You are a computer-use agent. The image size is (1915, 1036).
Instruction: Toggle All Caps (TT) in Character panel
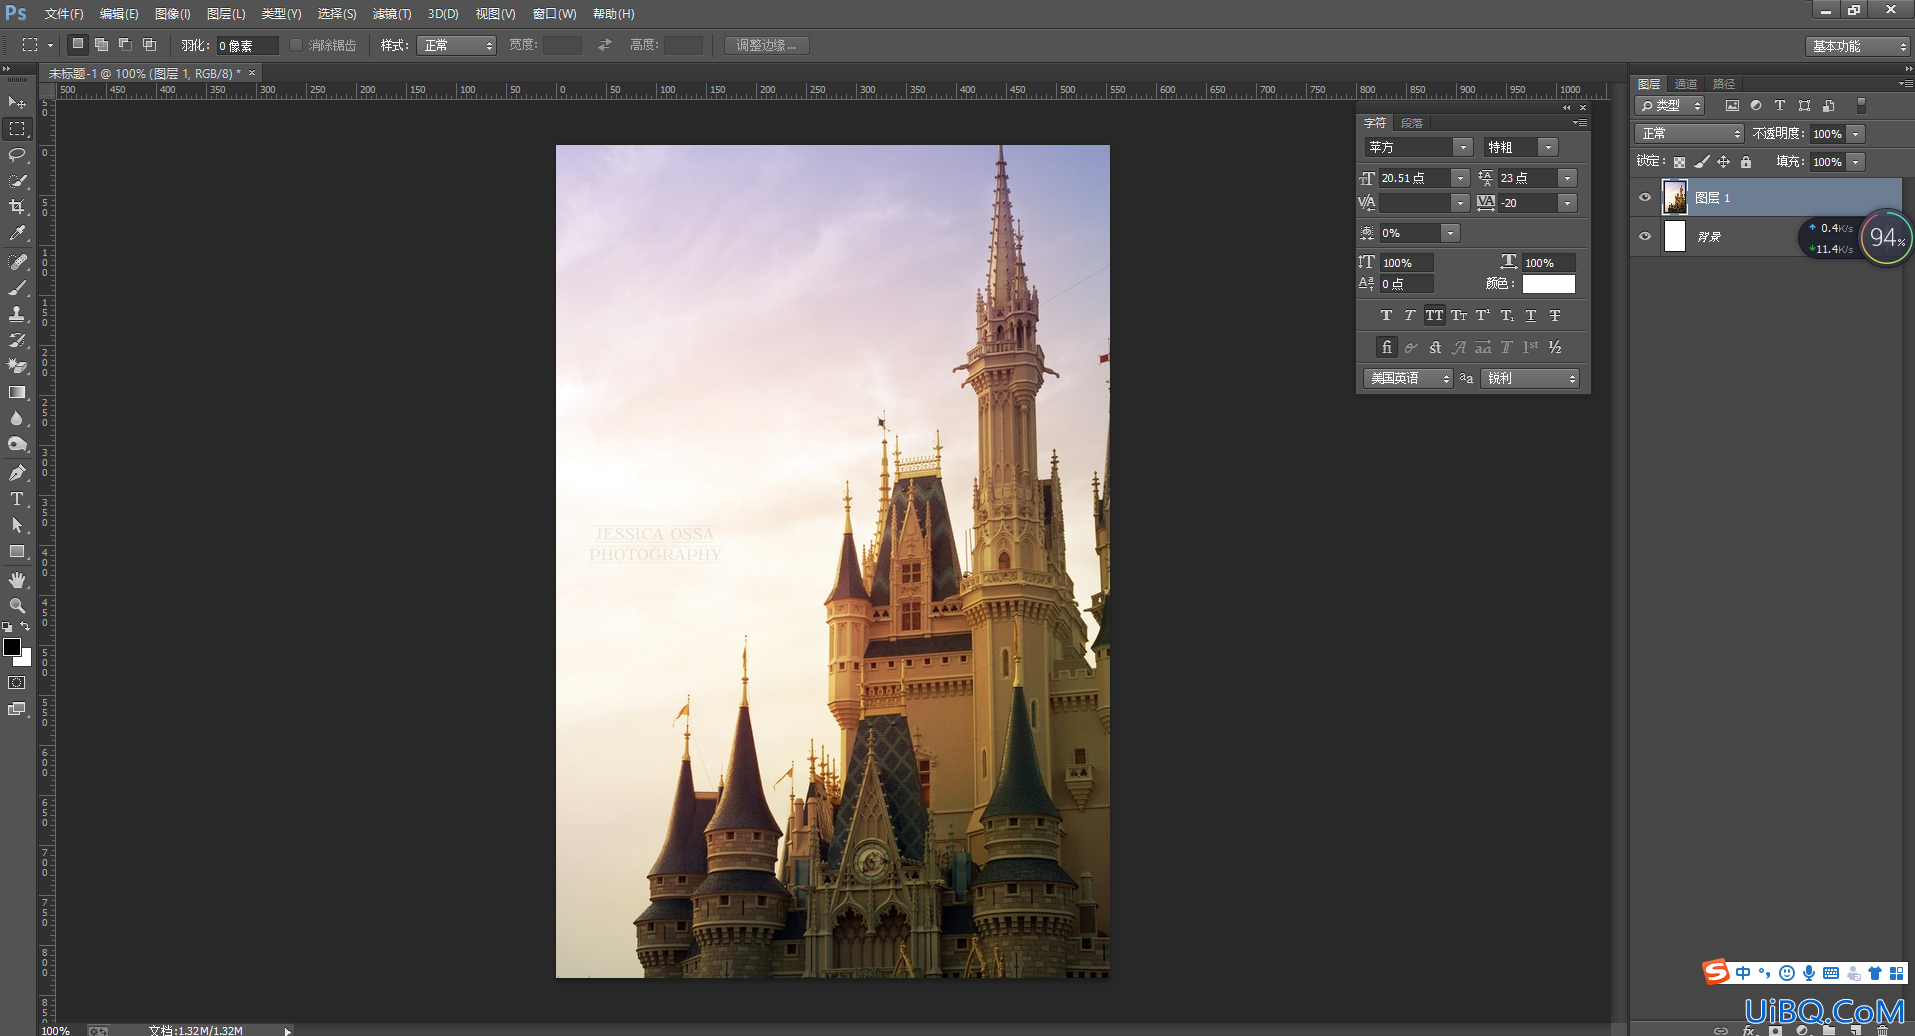(x=1434, y=315)
